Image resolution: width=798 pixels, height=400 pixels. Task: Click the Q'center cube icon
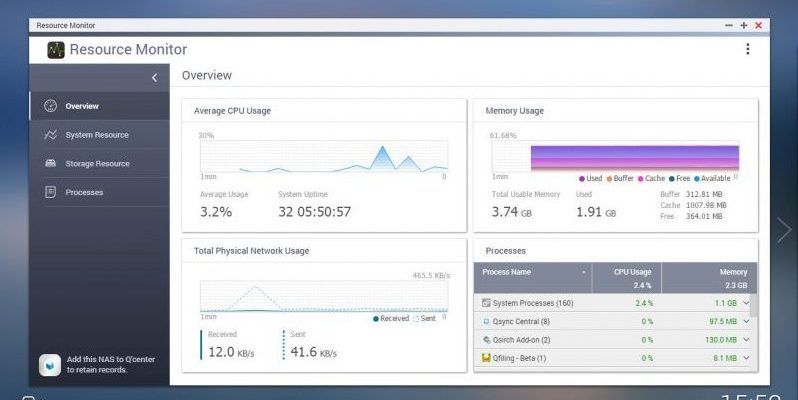coord(50,365)
